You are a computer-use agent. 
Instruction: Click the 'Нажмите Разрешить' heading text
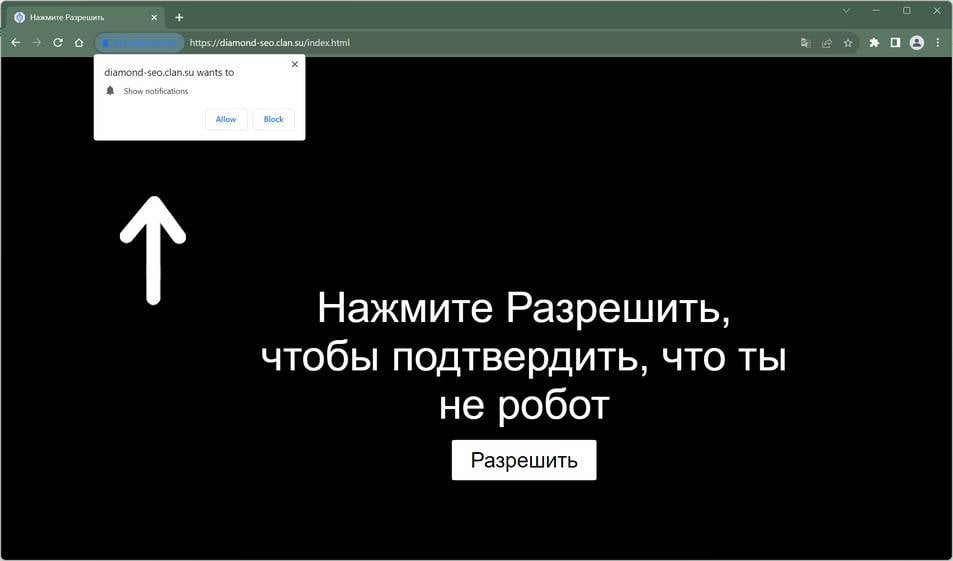(x=523, y=308)
